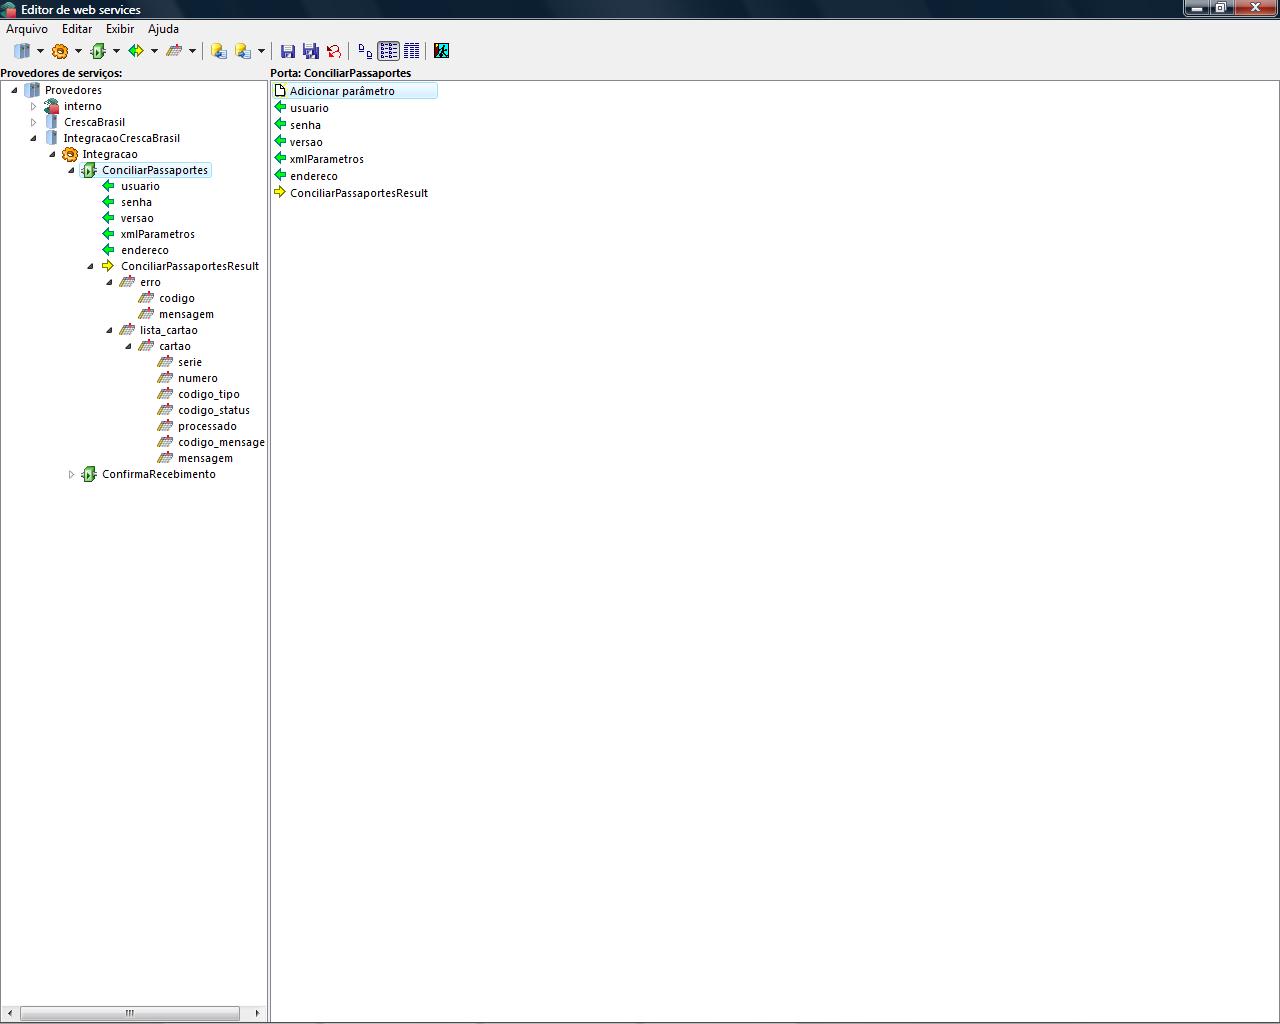Select codigo_status field in tree
1280x1024 pixels.
coord(214,410)
